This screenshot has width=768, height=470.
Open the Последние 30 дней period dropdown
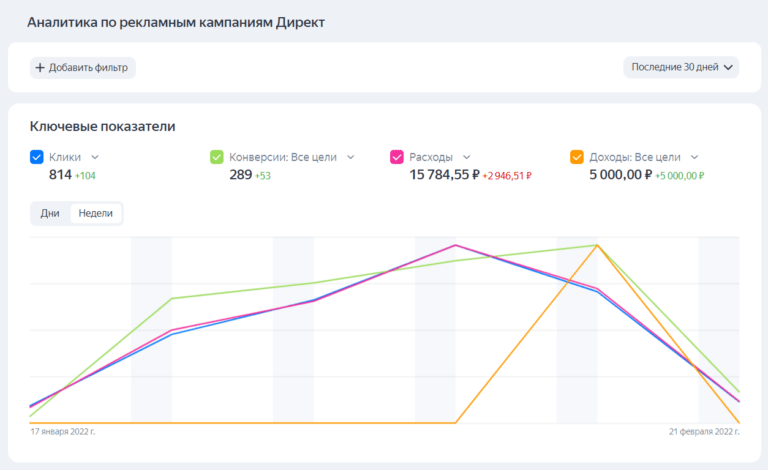pyautogui.click(x=682, y=68)
